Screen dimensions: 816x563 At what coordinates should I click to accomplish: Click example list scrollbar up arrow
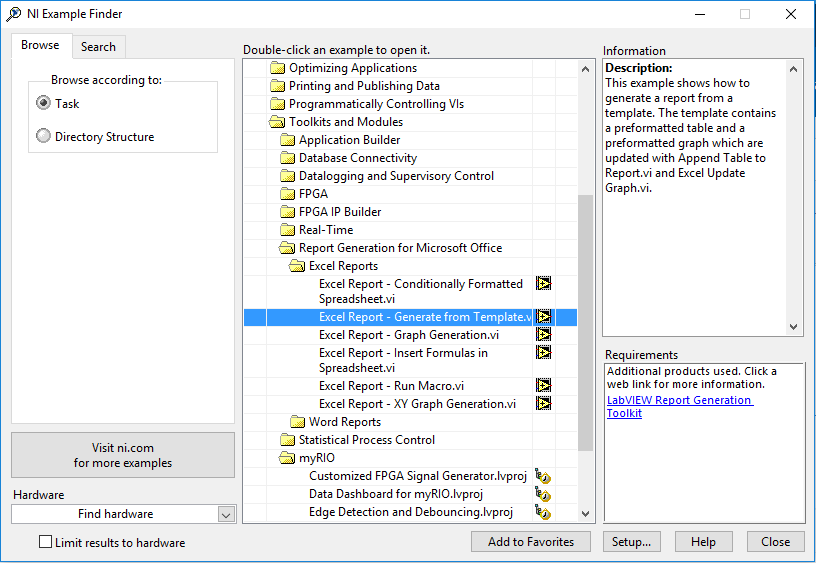point(585,69)
